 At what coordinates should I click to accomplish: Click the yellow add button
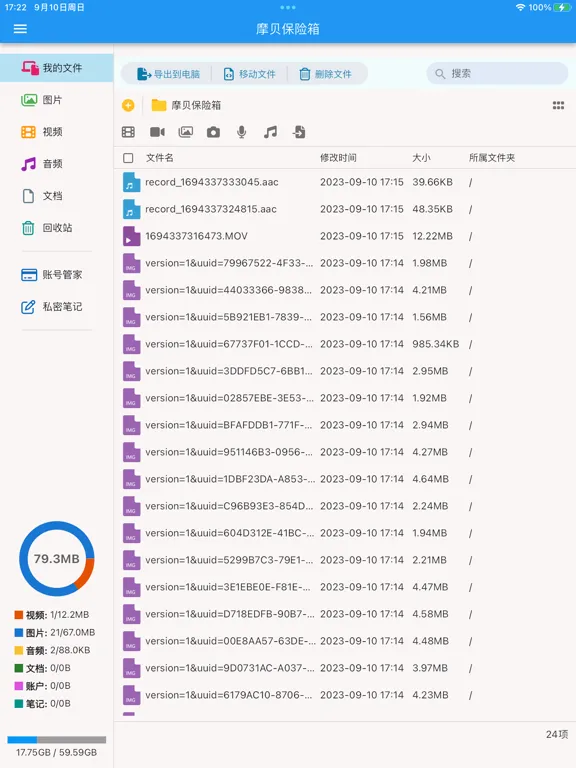128,105
